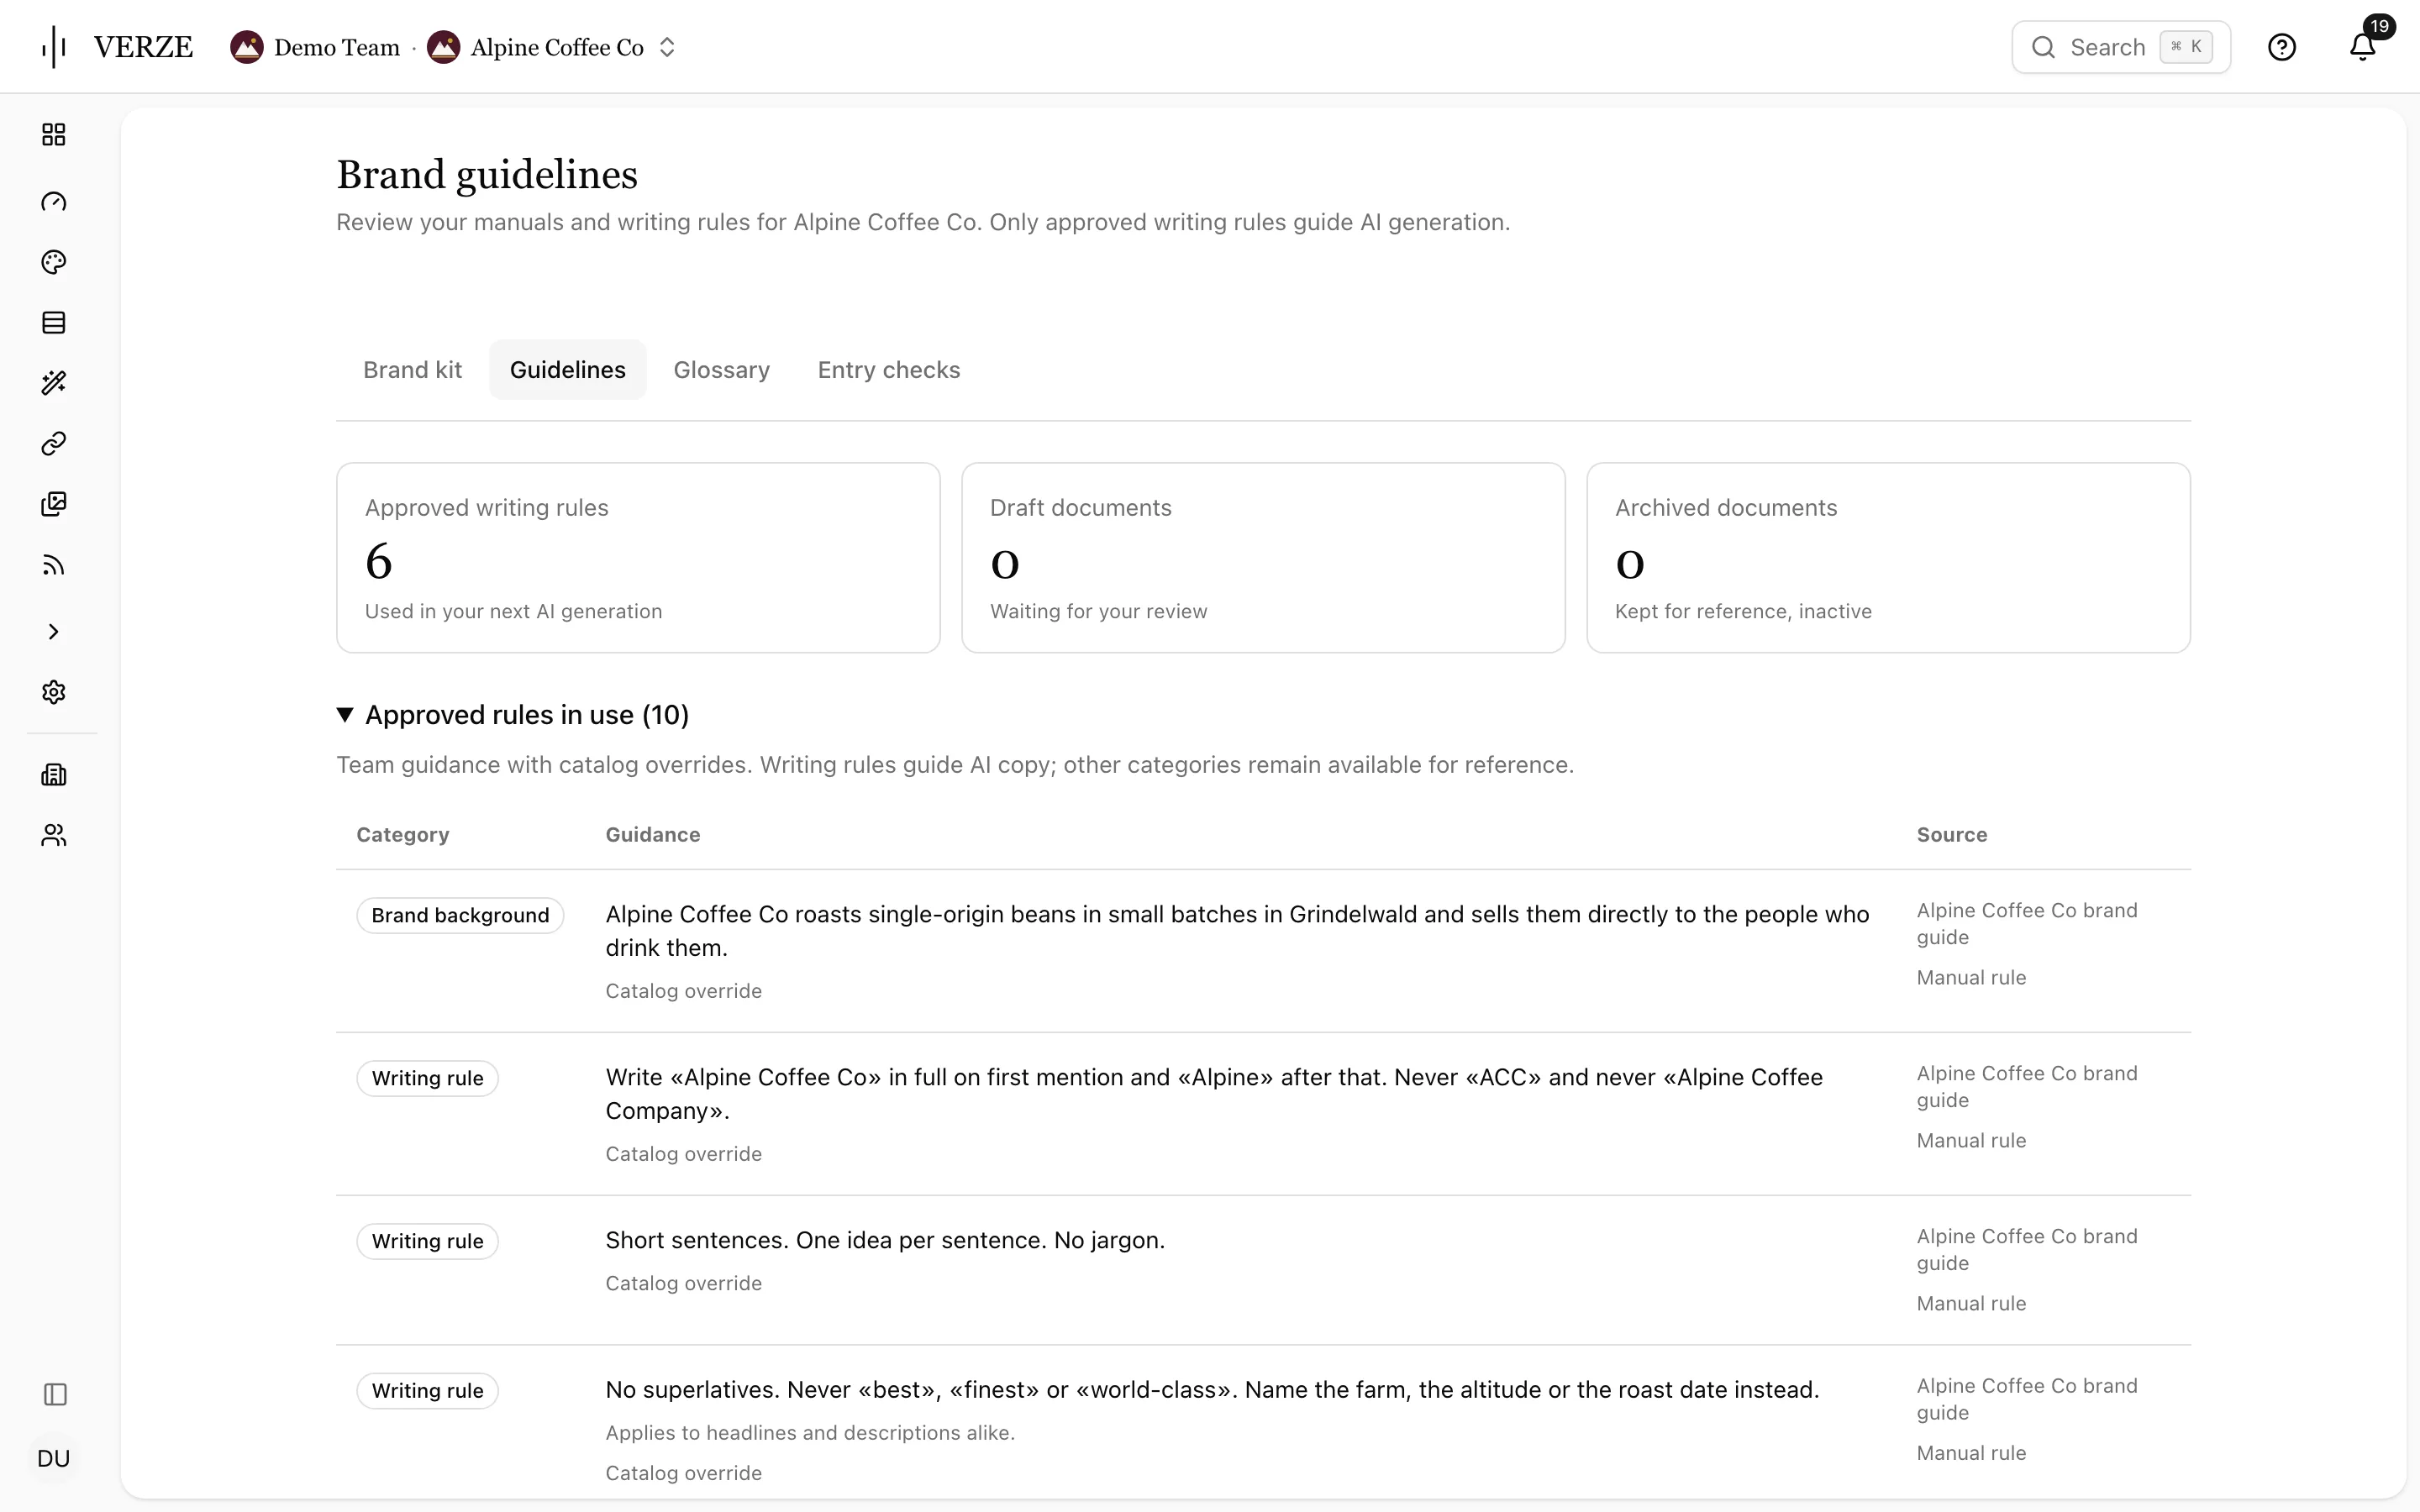Open the building organization icon in sidebar
2420x1512 pixels.
pos(54,775)
